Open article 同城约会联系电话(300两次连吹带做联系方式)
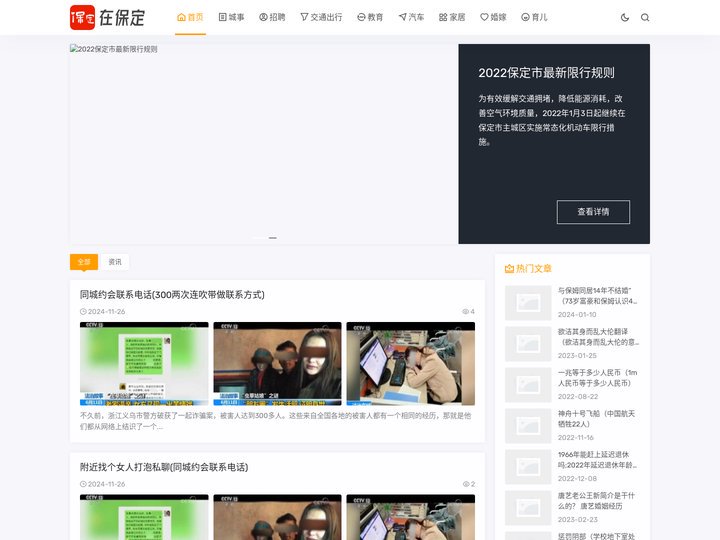 [172, 295]
